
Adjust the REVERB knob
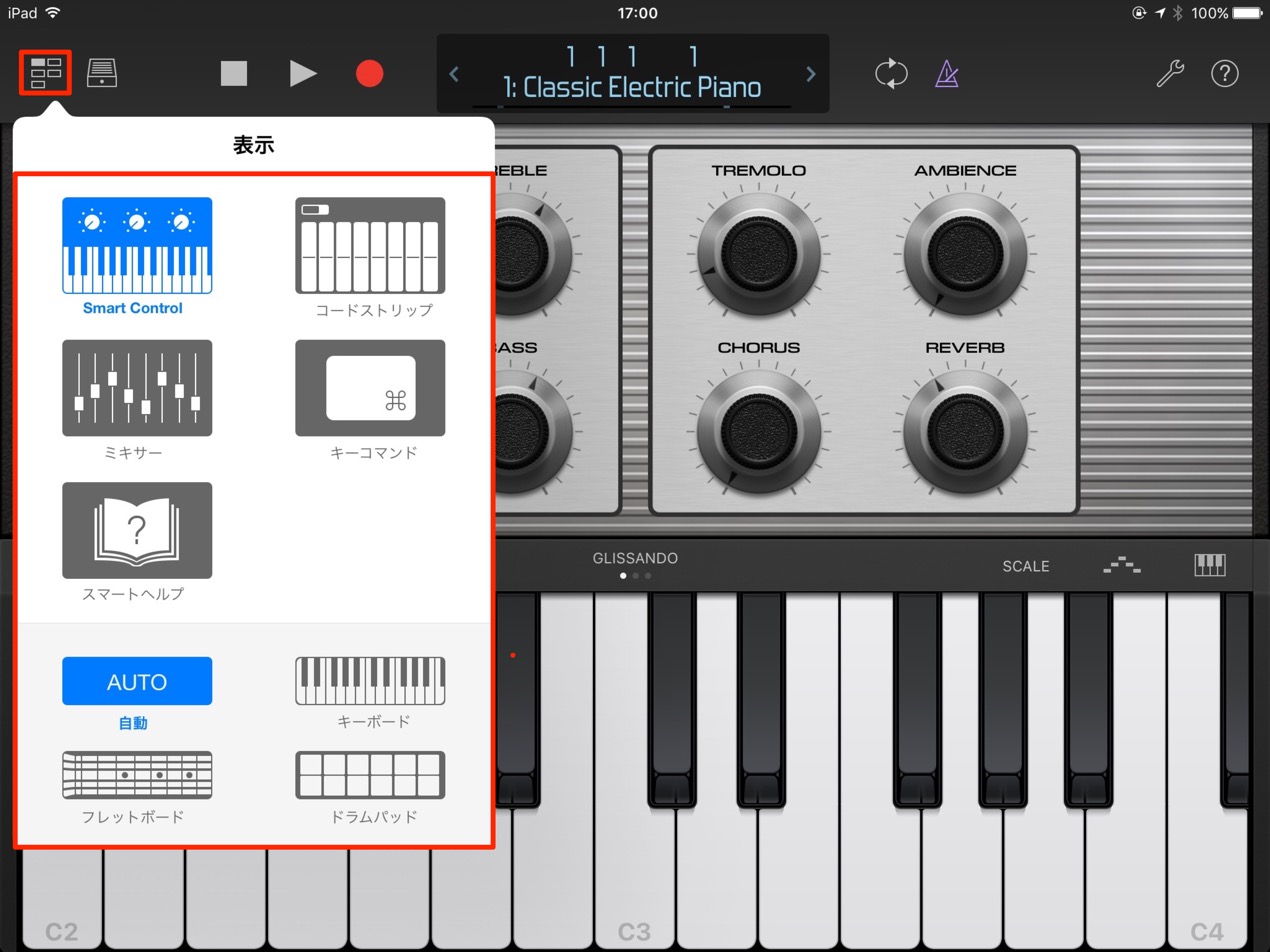coord(965,430)
